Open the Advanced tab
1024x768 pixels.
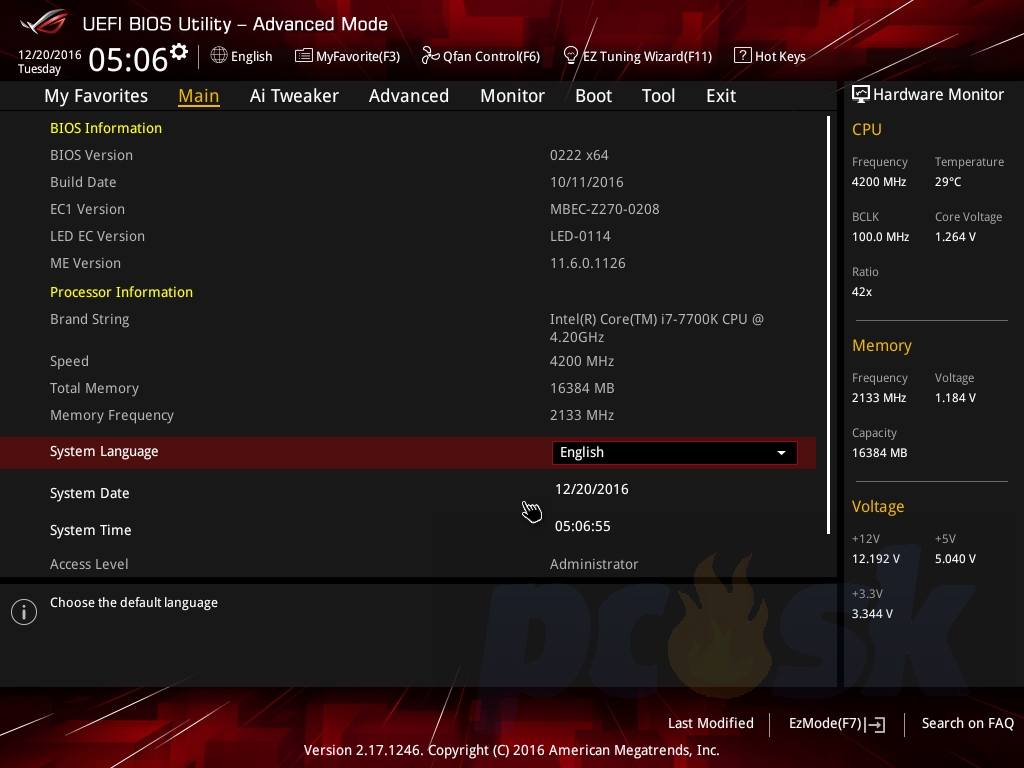click(x=409, y=96)
